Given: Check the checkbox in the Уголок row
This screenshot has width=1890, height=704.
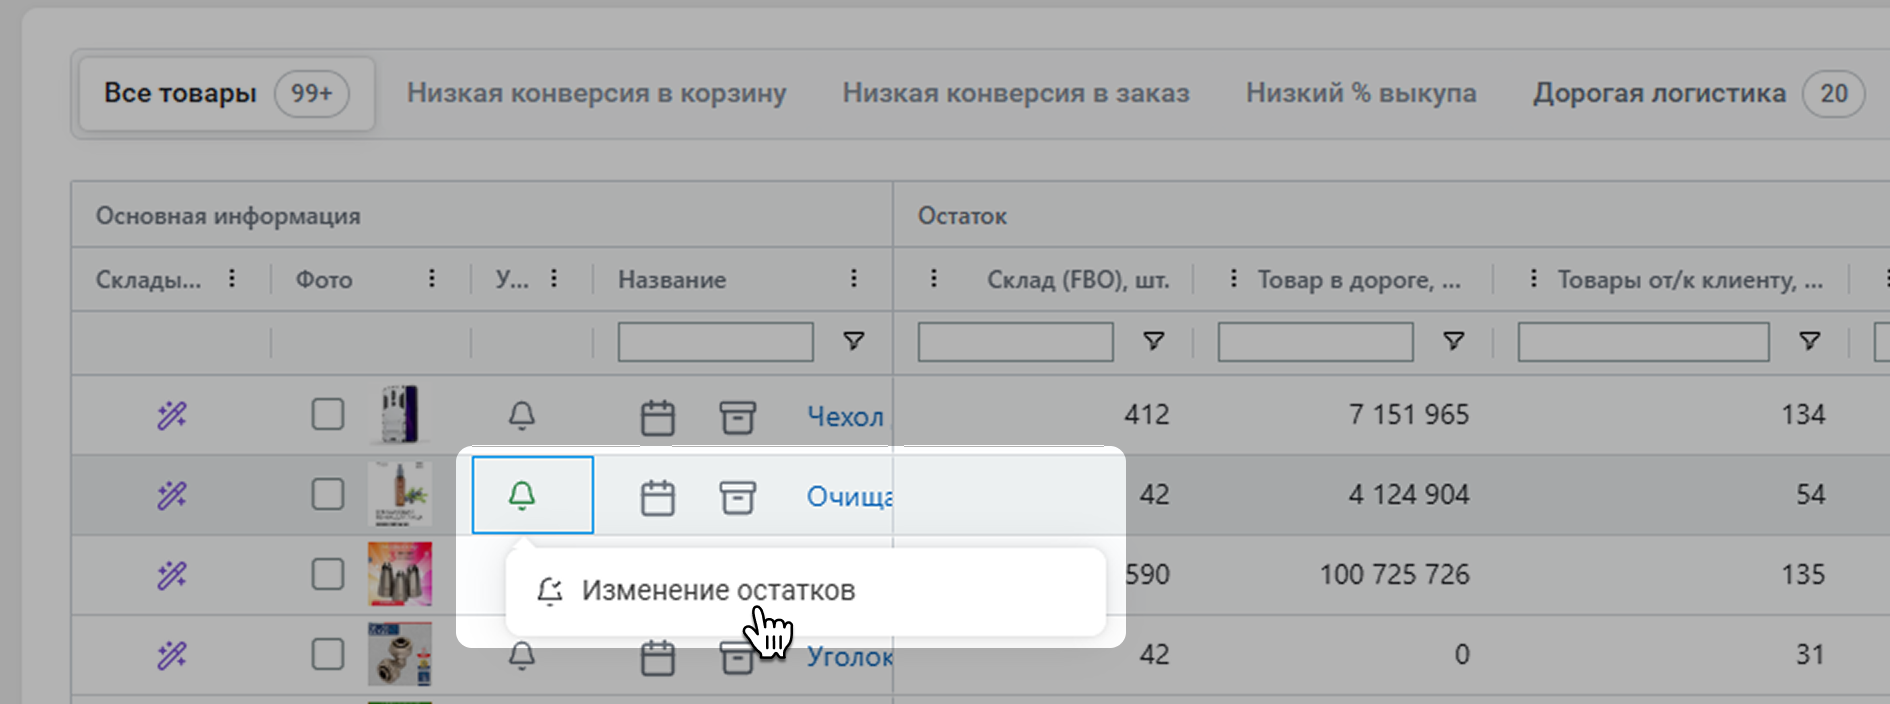Looking at the screenshot, I should coord(328,654).
